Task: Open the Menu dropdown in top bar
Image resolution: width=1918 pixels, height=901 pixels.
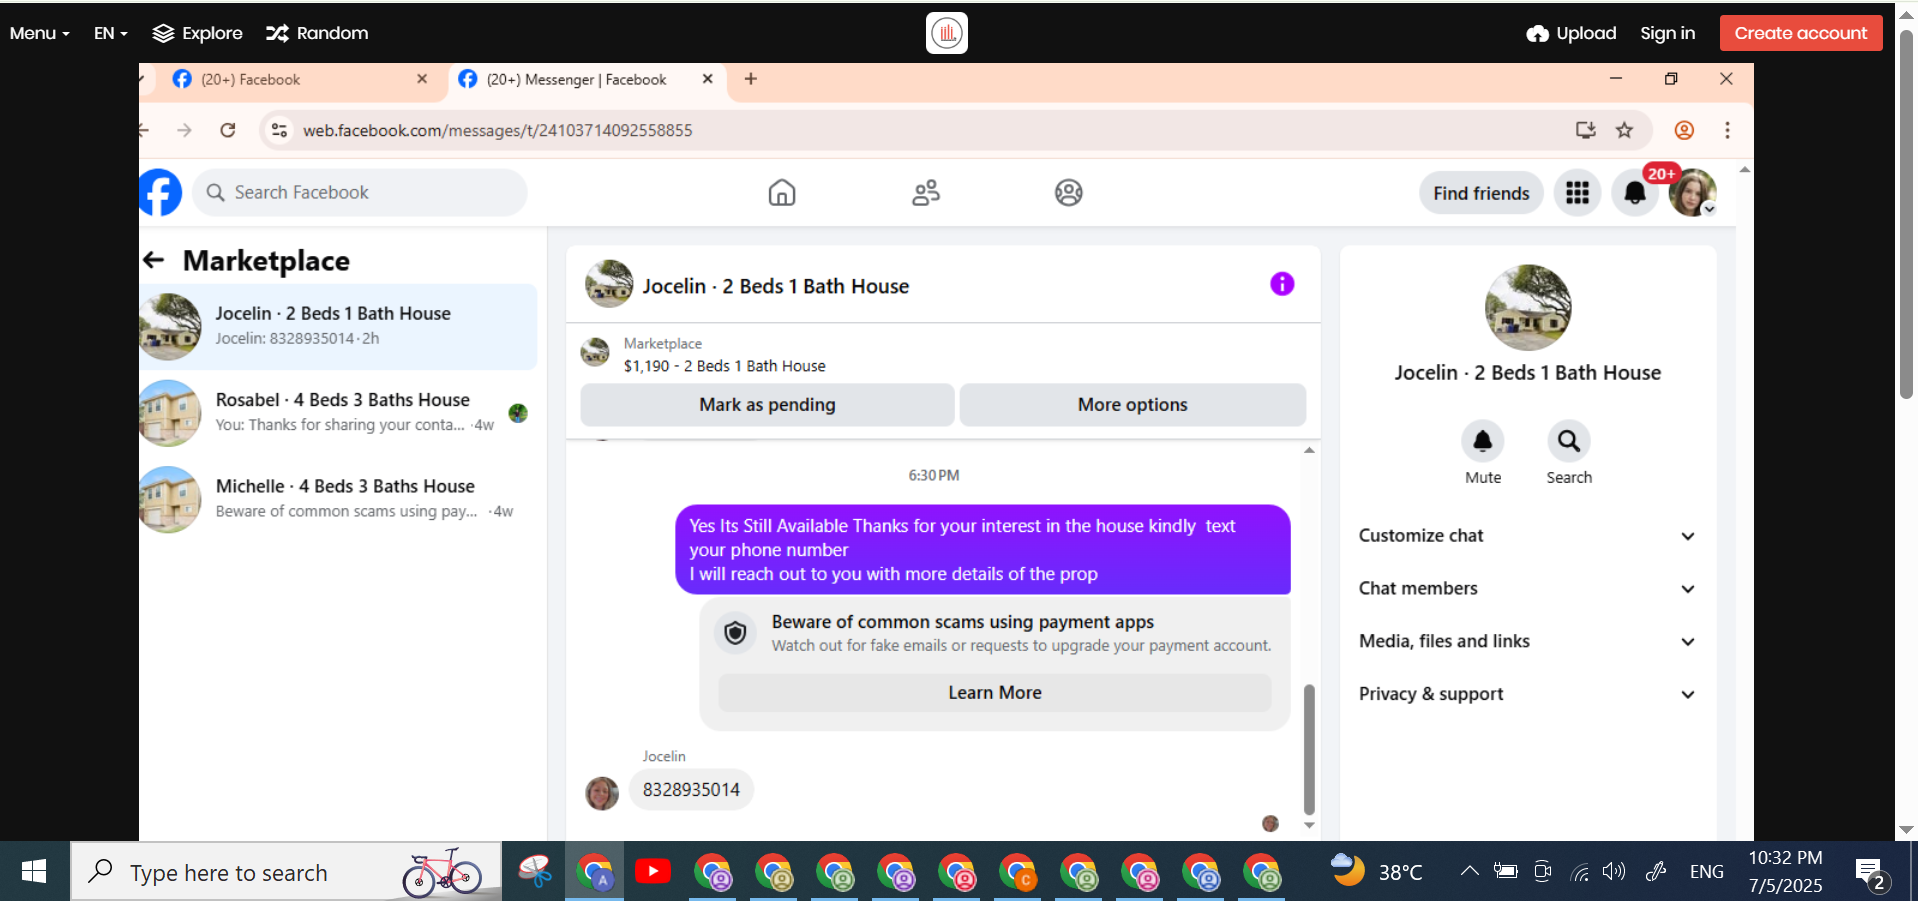Action: pyautogui.click(x=39, y=33)
